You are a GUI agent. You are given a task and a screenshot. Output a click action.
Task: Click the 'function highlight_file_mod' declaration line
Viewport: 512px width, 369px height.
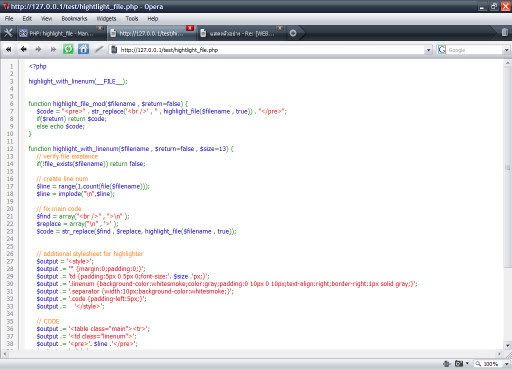108,104
